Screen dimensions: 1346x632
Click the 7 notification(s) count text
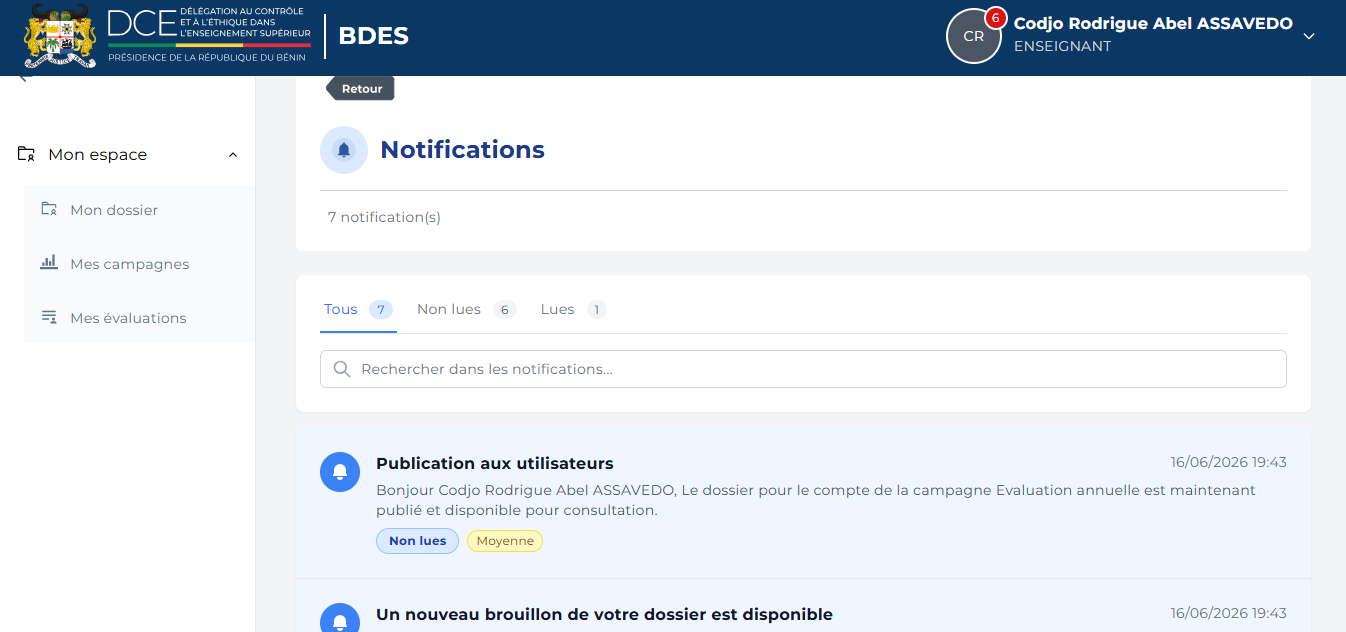point(384,217)
